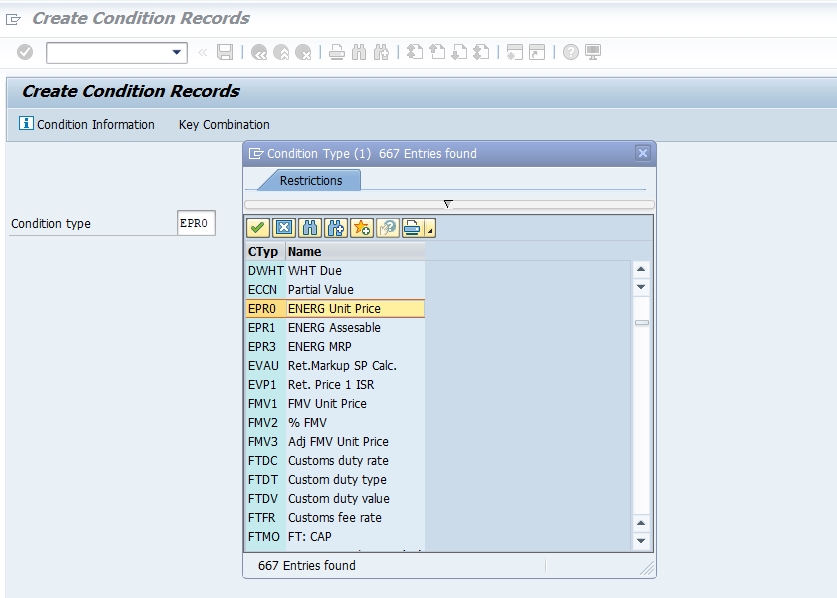The height and width of the screenshot is (598, 837).
Task: Select the EVP1 Ret. Price 1 ISR row
Action: coord(335,384)
